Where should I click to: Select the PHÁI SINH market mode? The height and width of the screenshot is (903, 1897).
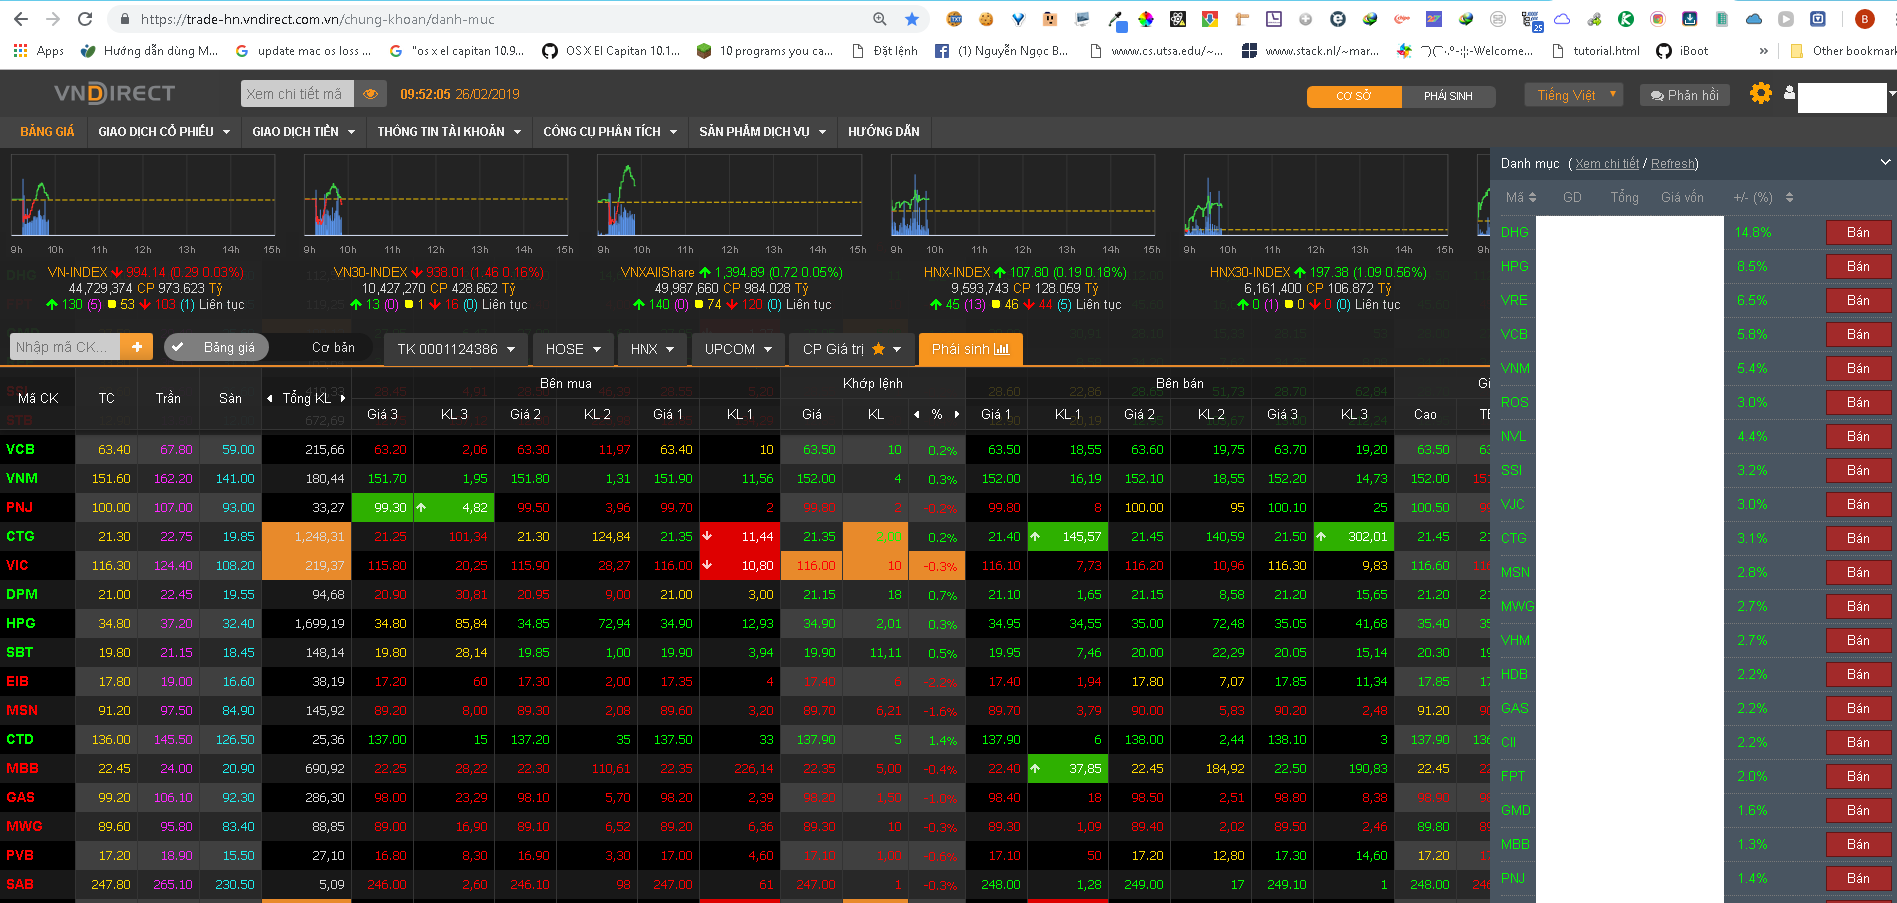click(1448, 96)
